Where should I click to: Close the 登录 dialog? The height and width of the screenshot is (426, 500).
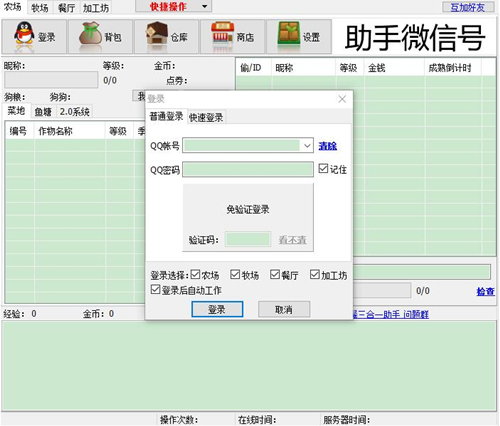click(x=342, y=99)
